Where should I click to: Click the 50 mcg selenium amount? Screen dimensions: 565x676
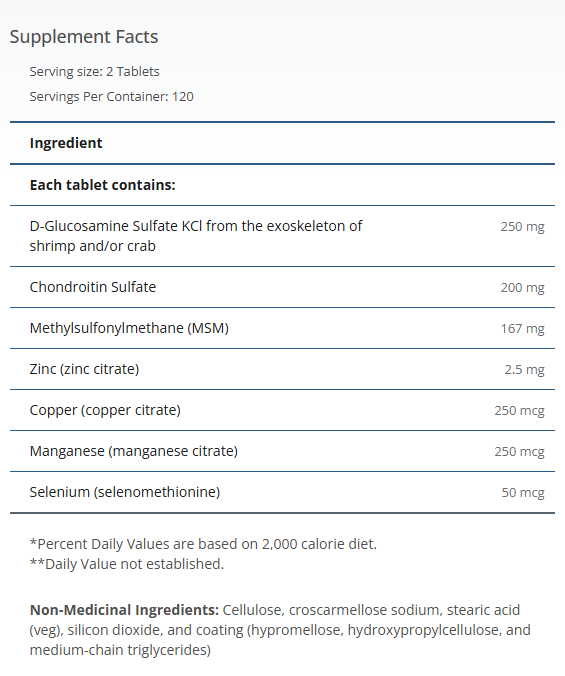[523, 492]
